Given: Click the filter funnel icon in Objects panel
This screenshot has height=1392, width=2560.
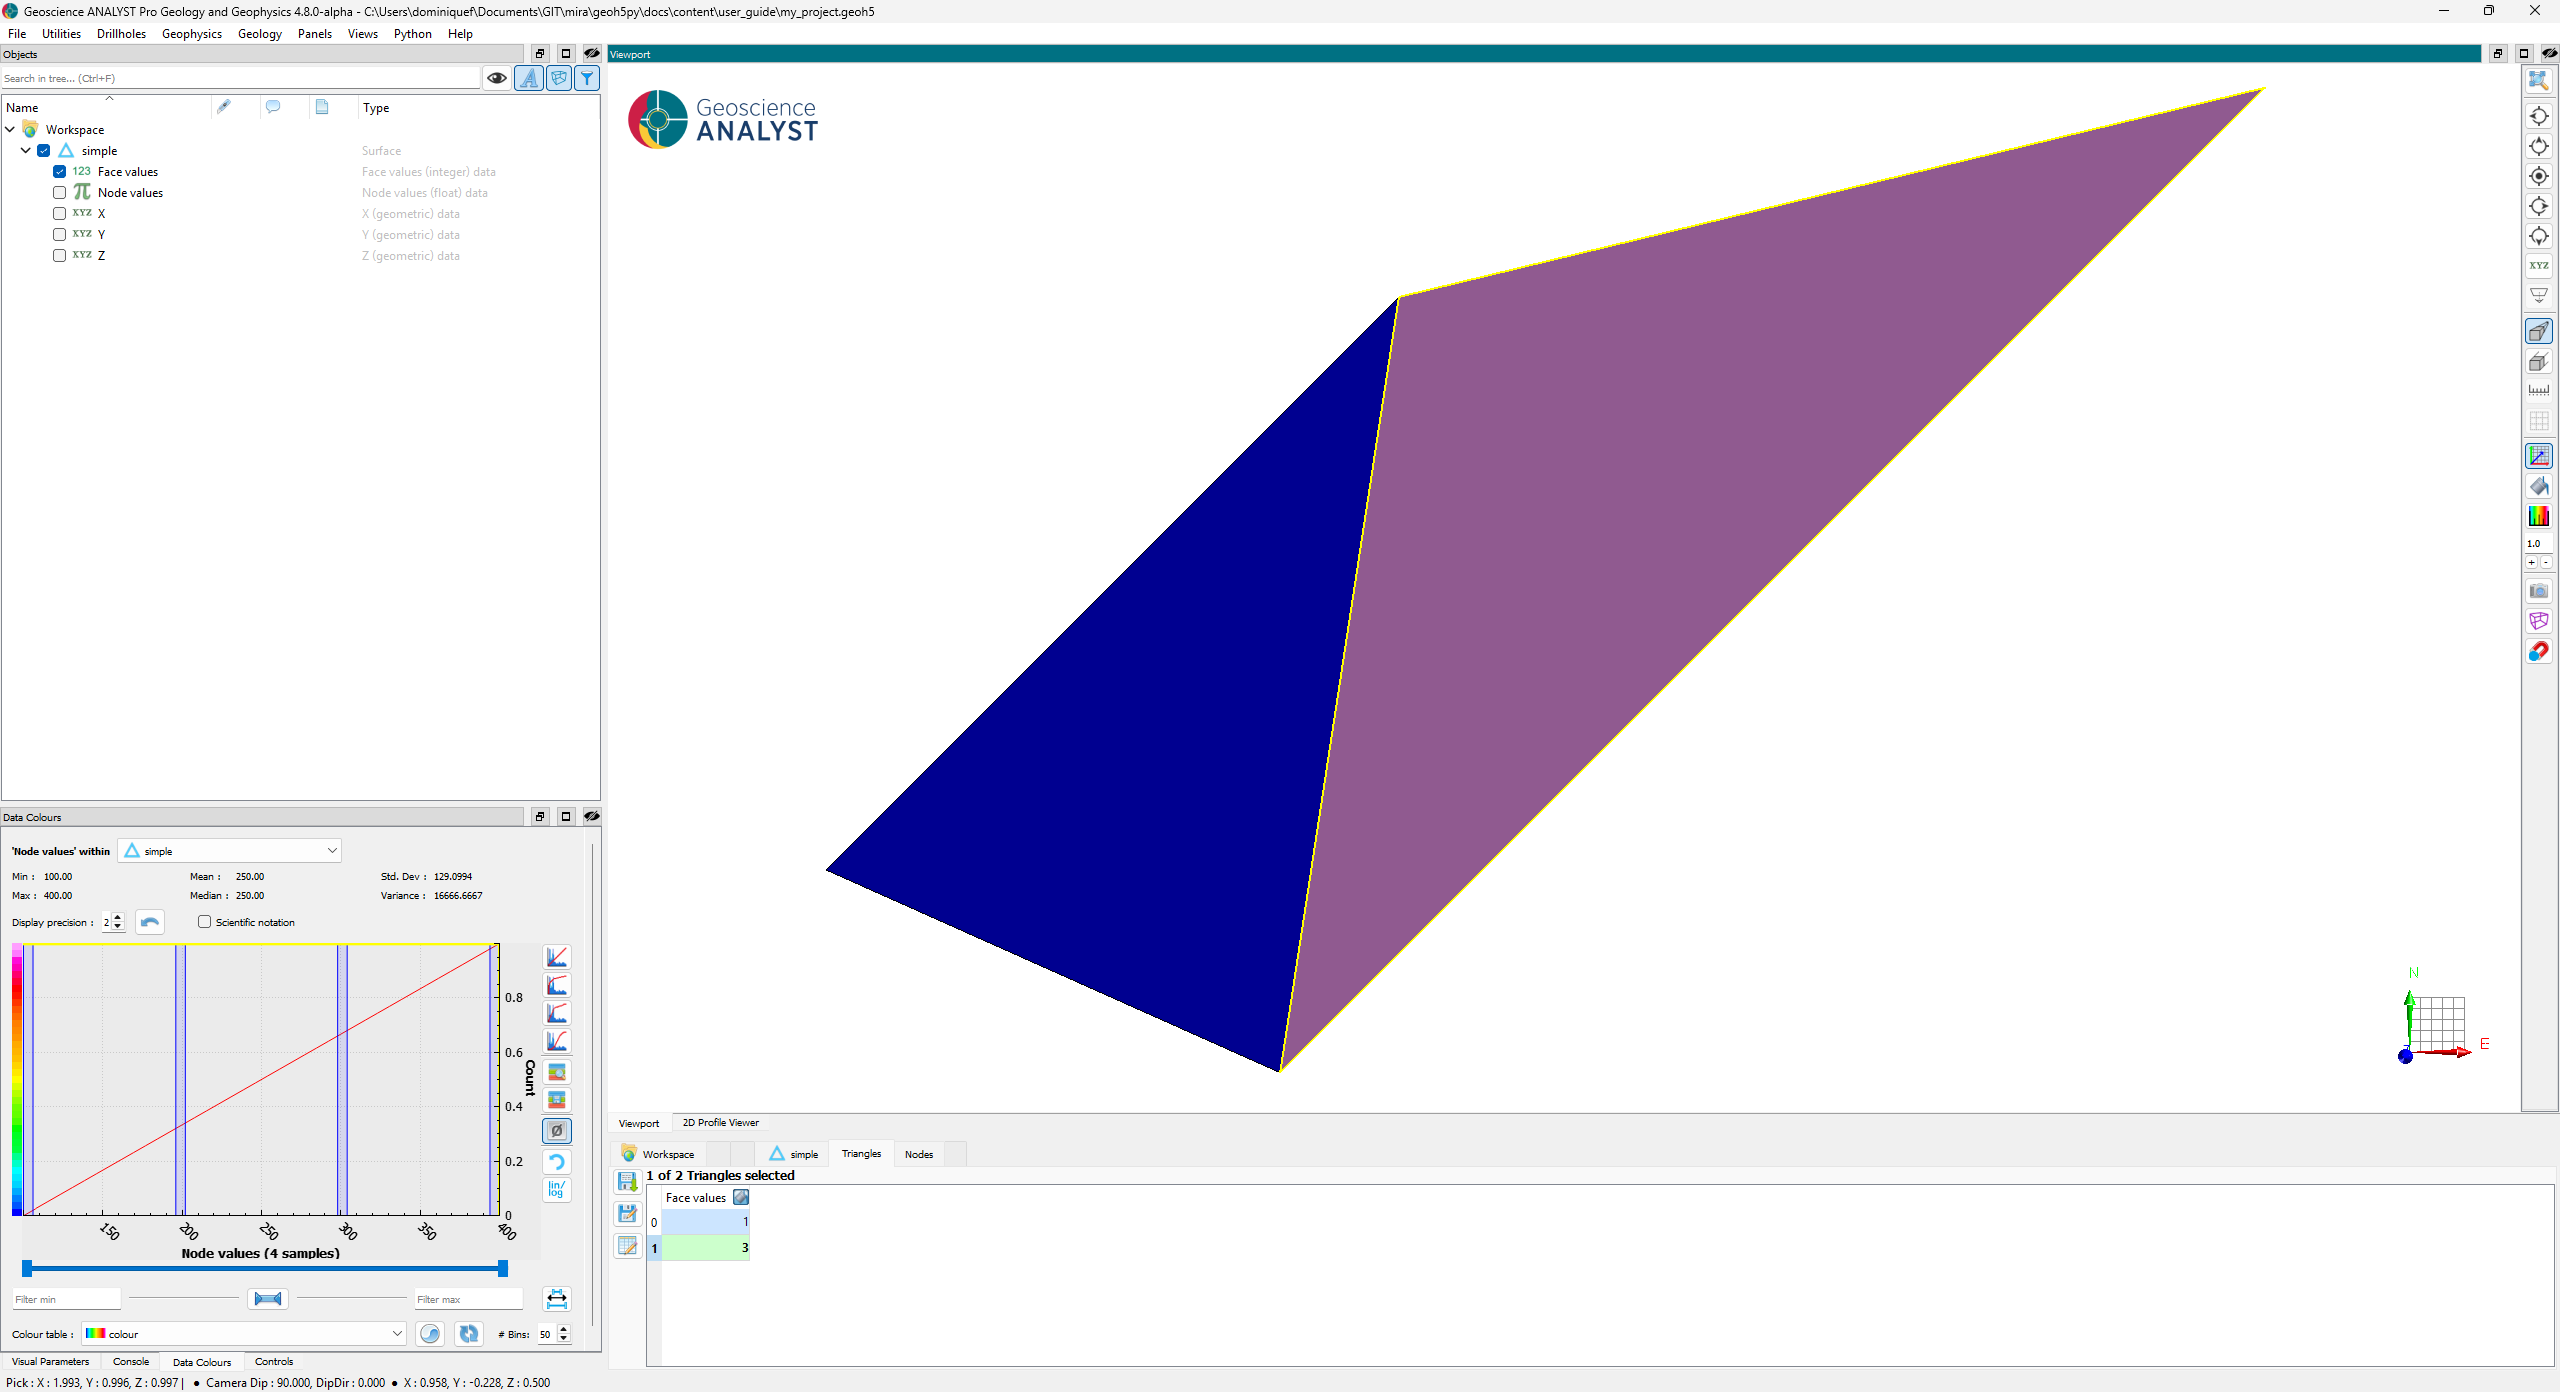Looking at the screenshot, I should [588, 78].
